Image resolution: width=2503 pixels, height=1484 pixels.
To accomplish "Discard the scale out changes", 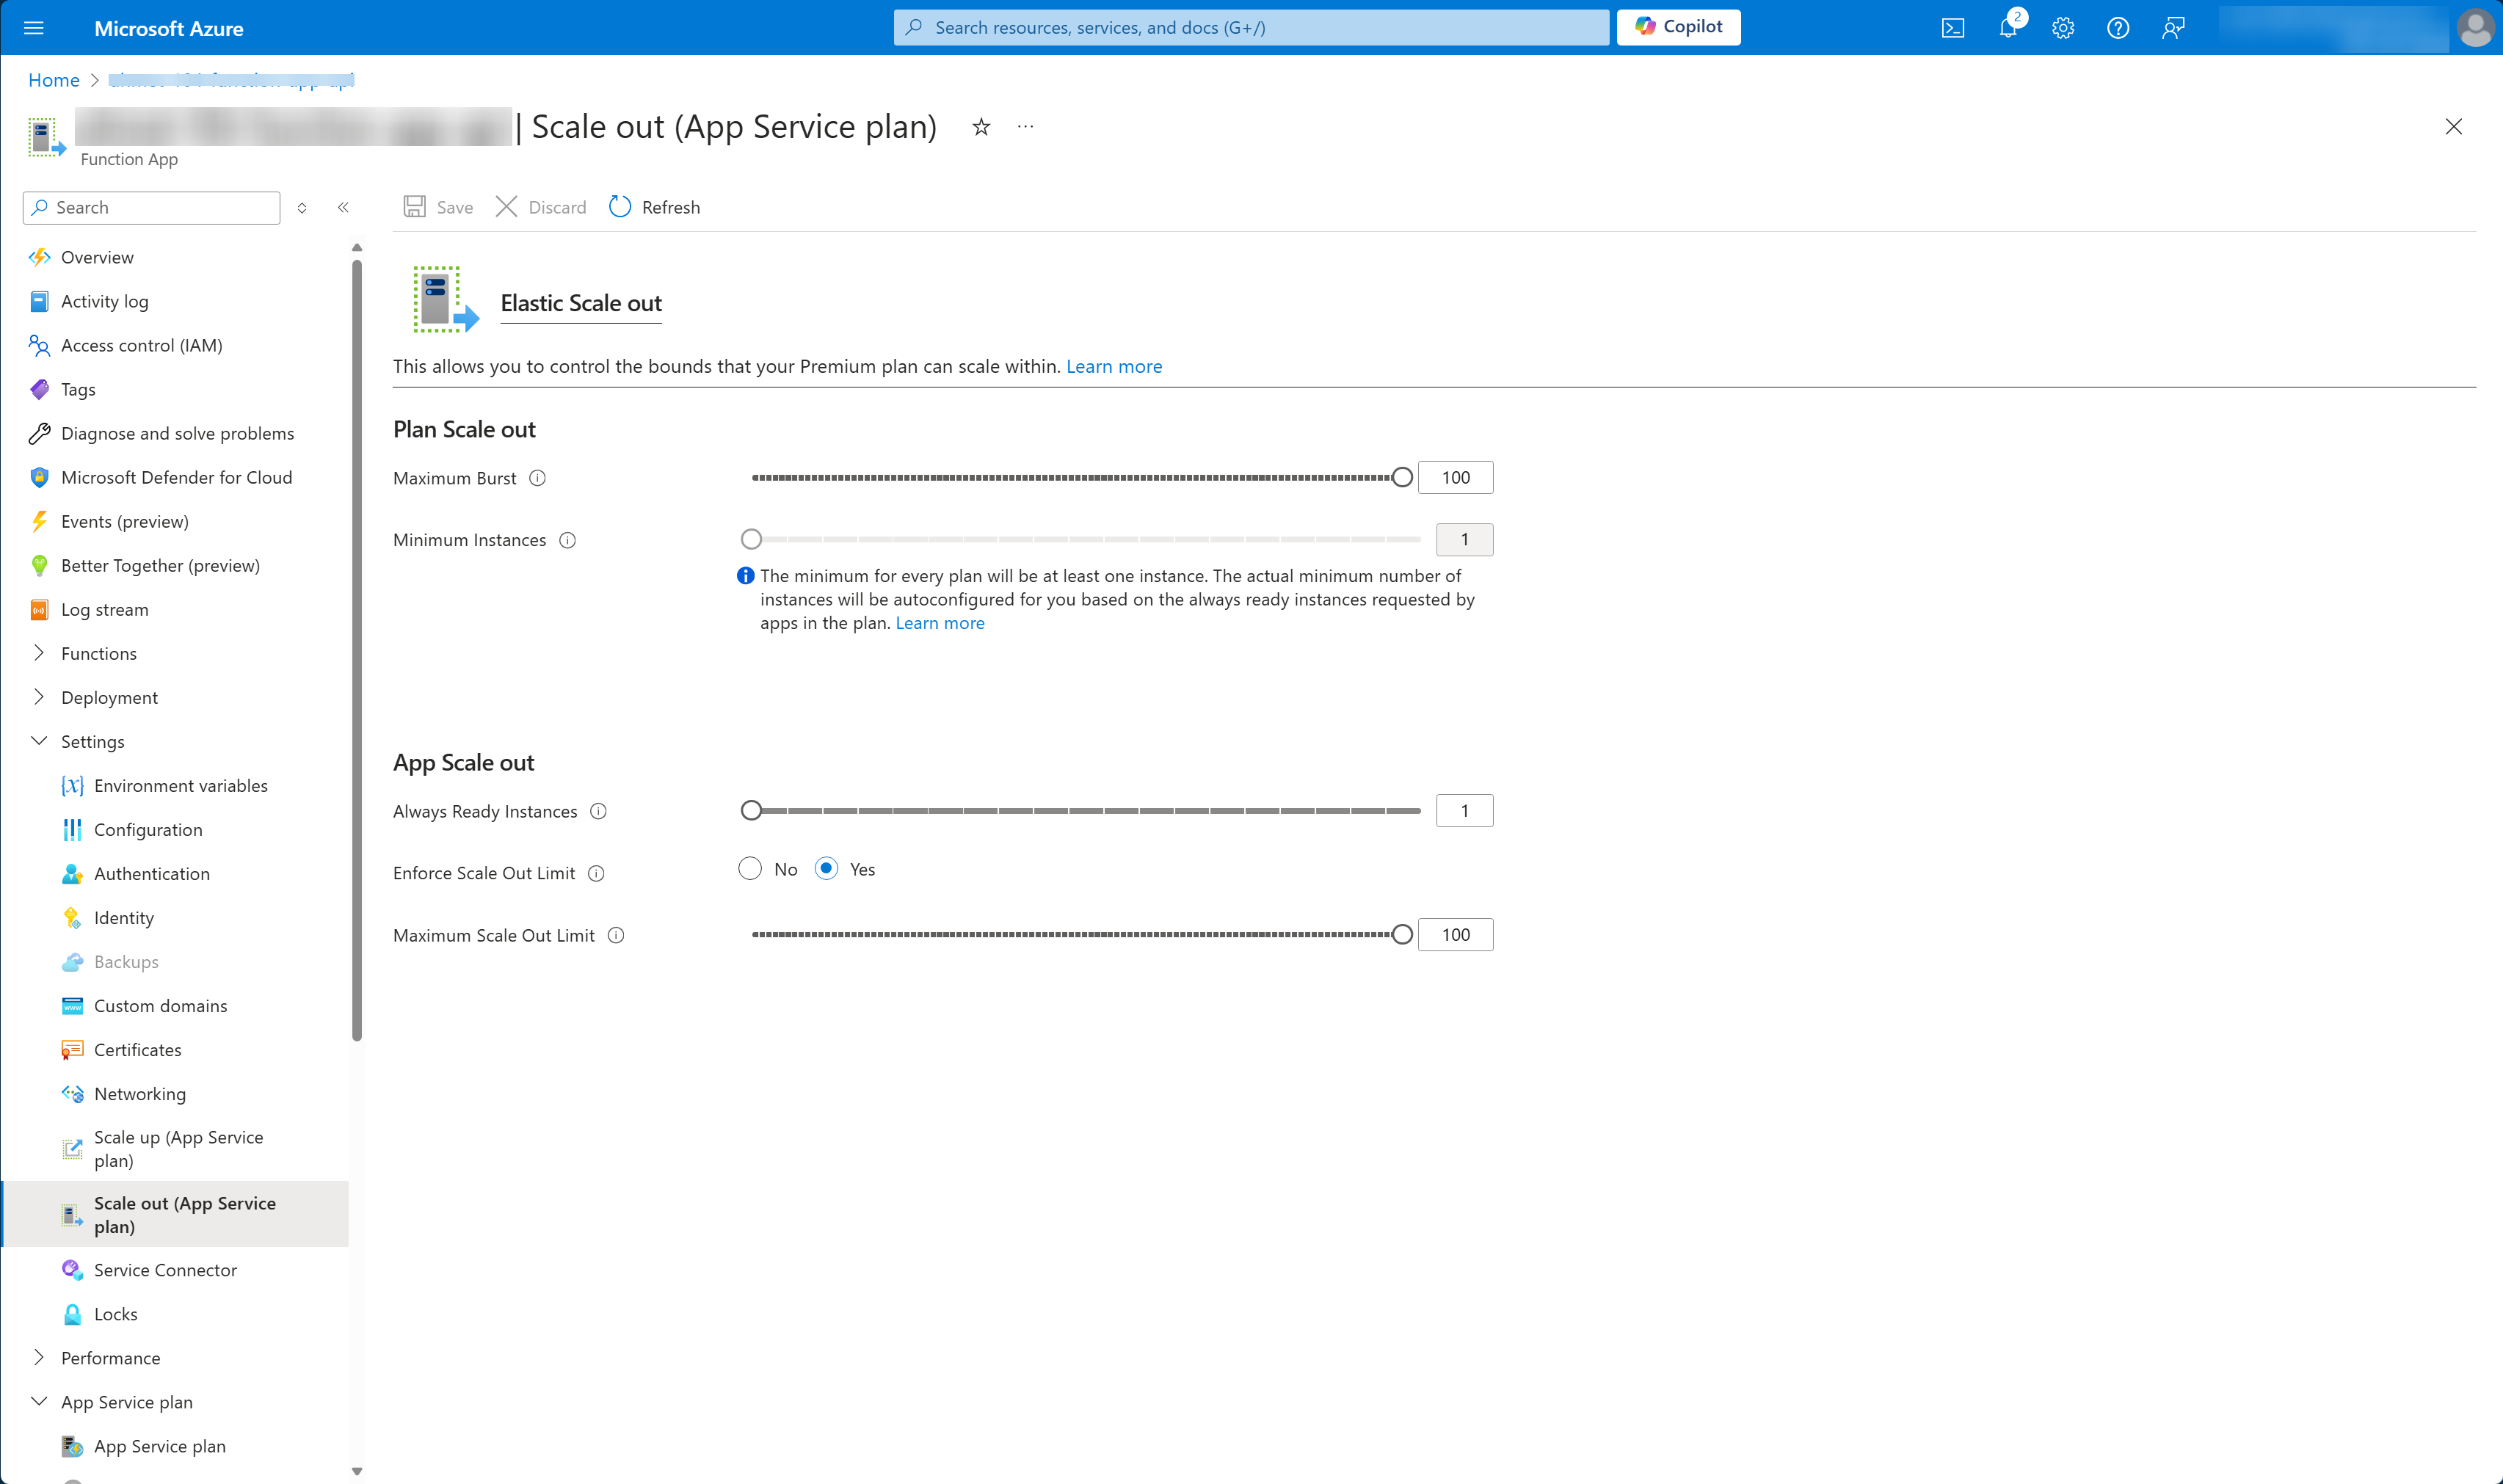I will click(539, 207).
